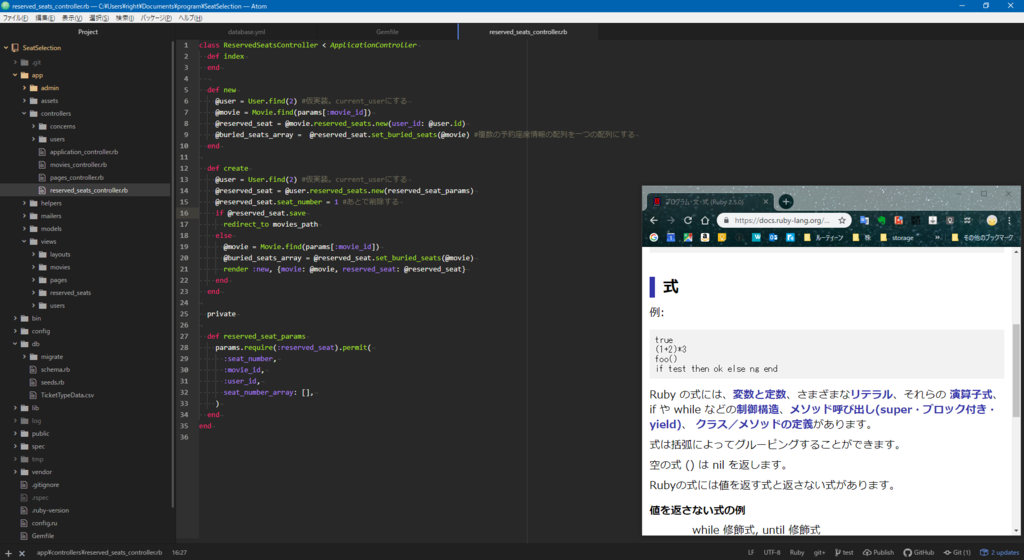Open the Chrome home page button

point(705,221)
